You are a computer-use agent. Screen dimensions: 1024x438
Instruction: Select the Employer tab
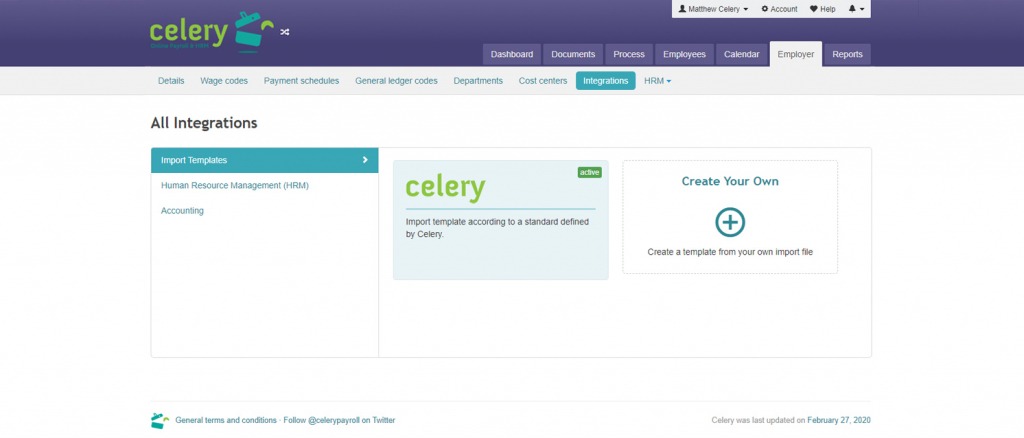(x=795, y=54)
